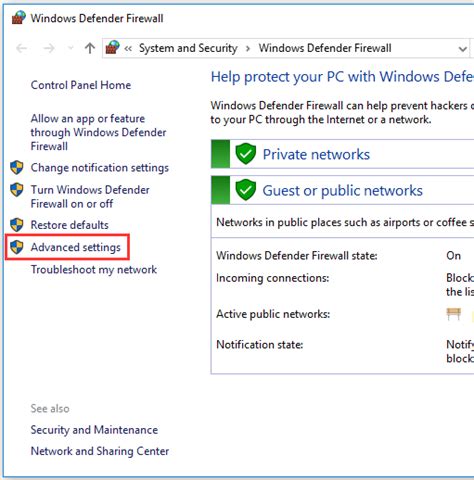Select the 'See also' heading text
The width and height of the screenshot is (474, 480).
tap(50, 409)
